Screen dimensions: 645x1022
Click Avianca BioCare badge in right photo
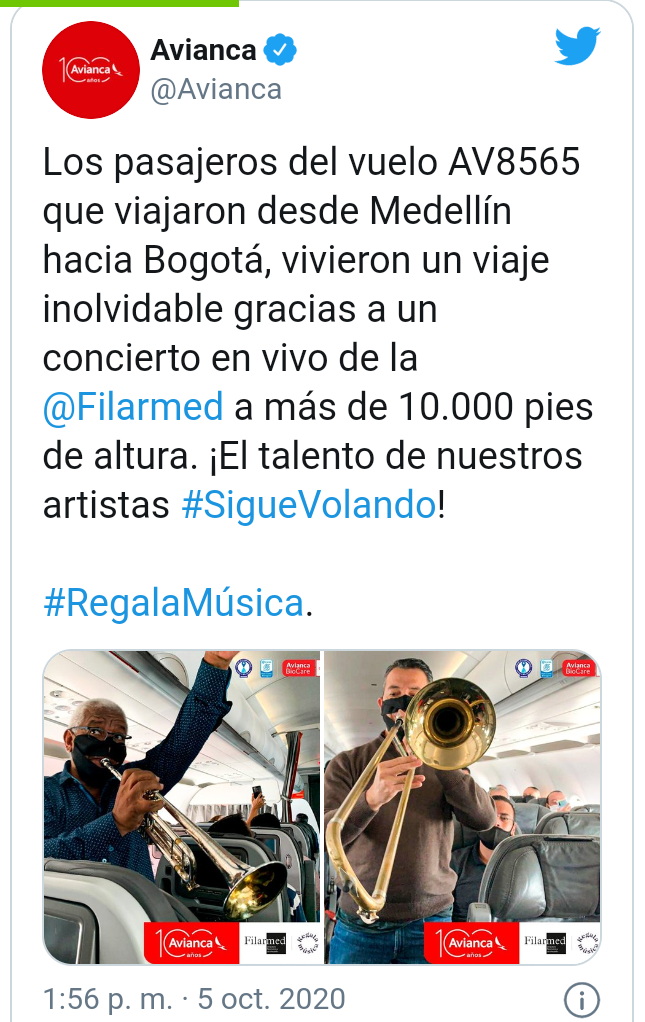(578, 667)
